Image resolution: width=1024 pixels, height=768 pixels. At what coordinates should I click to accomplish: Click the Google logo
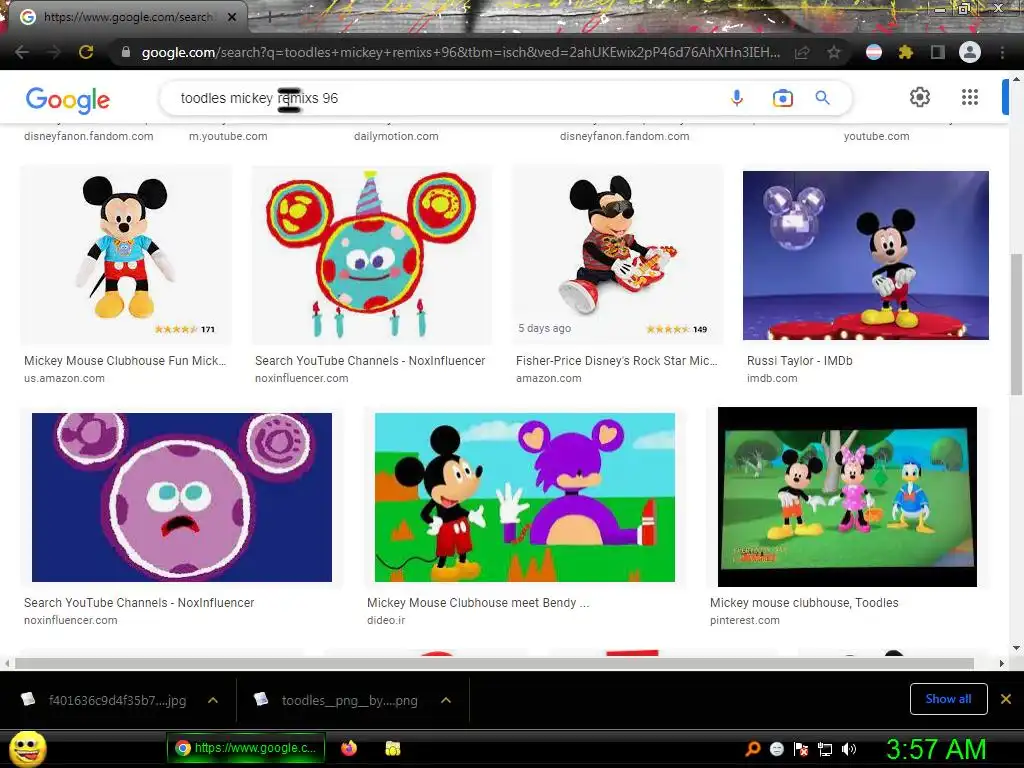[x=68, y=99]
